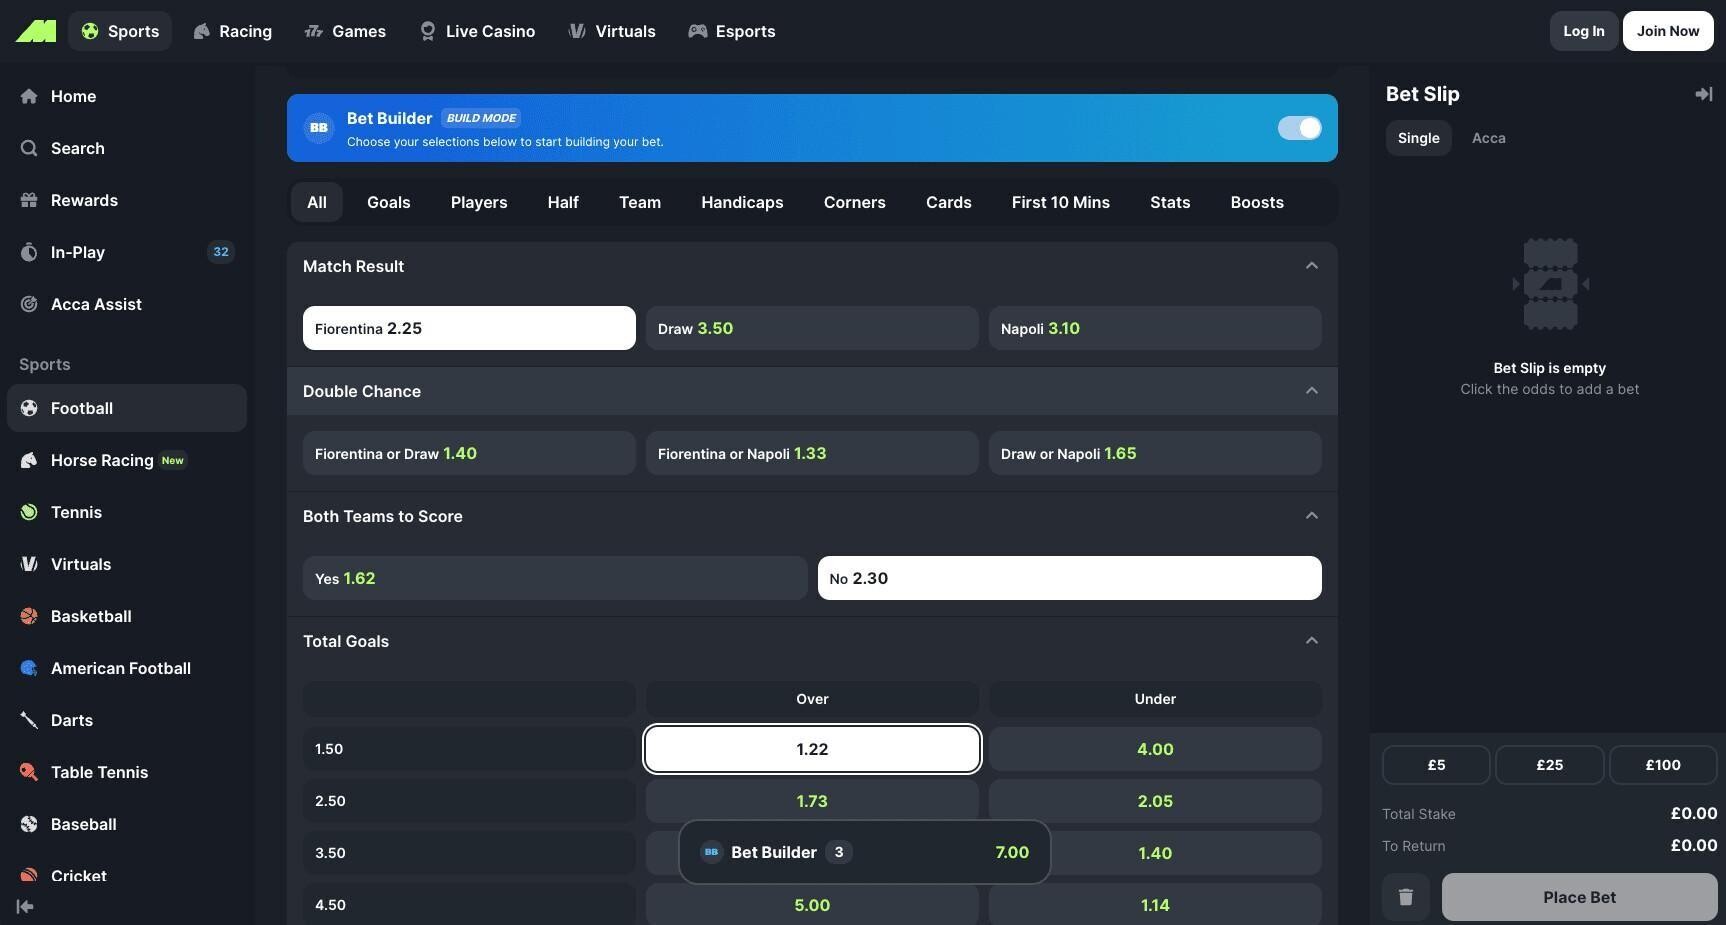Choose the £25 quick stake

pyautogui.click(x=1549, y=765)
